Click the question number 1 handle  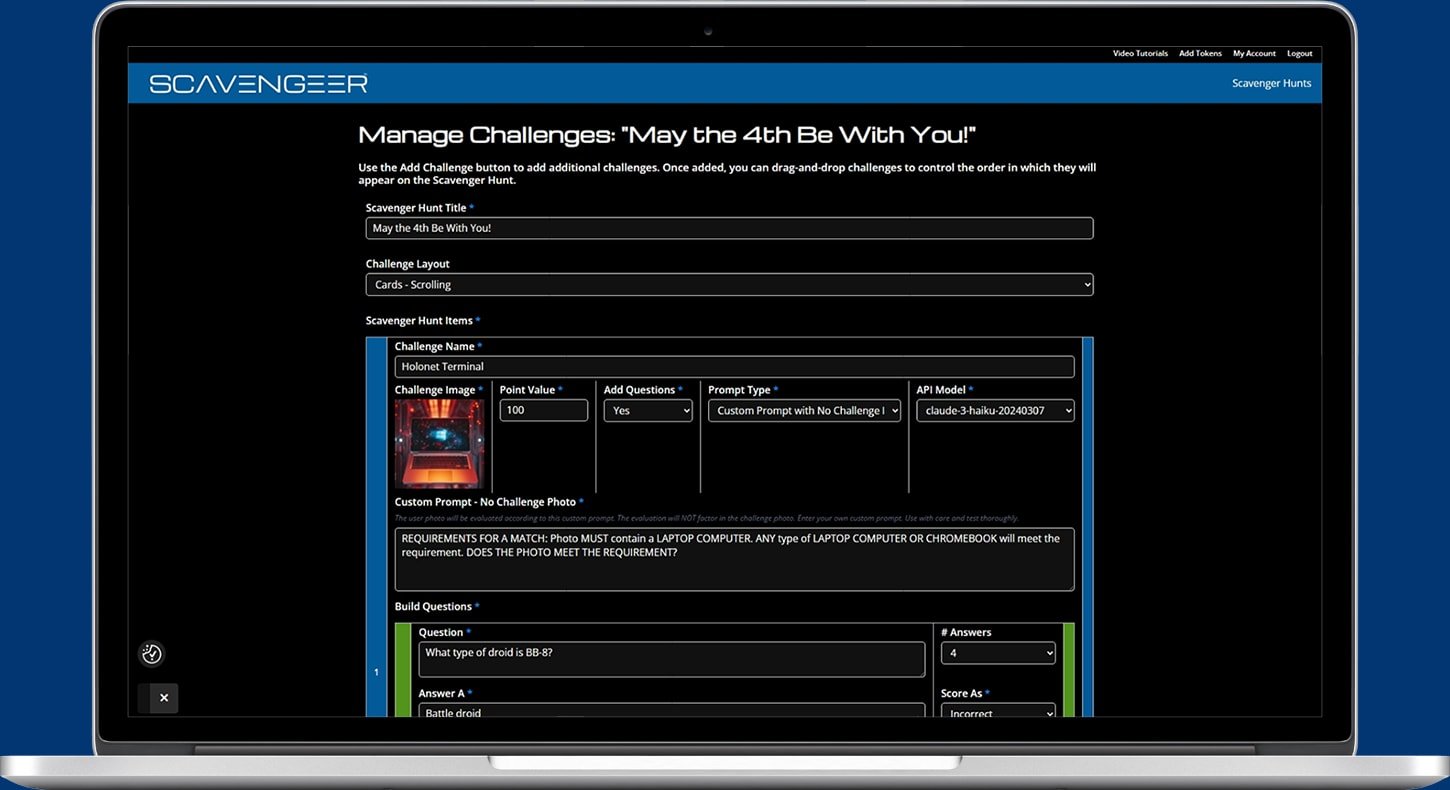[376, 671]
